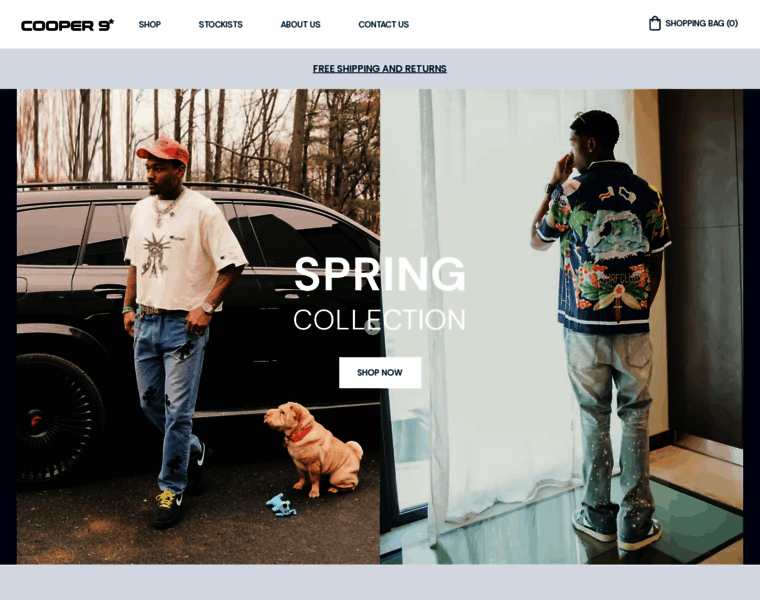Click the Cooper 9 logo

pyautogui.click(x=67, y=25)
